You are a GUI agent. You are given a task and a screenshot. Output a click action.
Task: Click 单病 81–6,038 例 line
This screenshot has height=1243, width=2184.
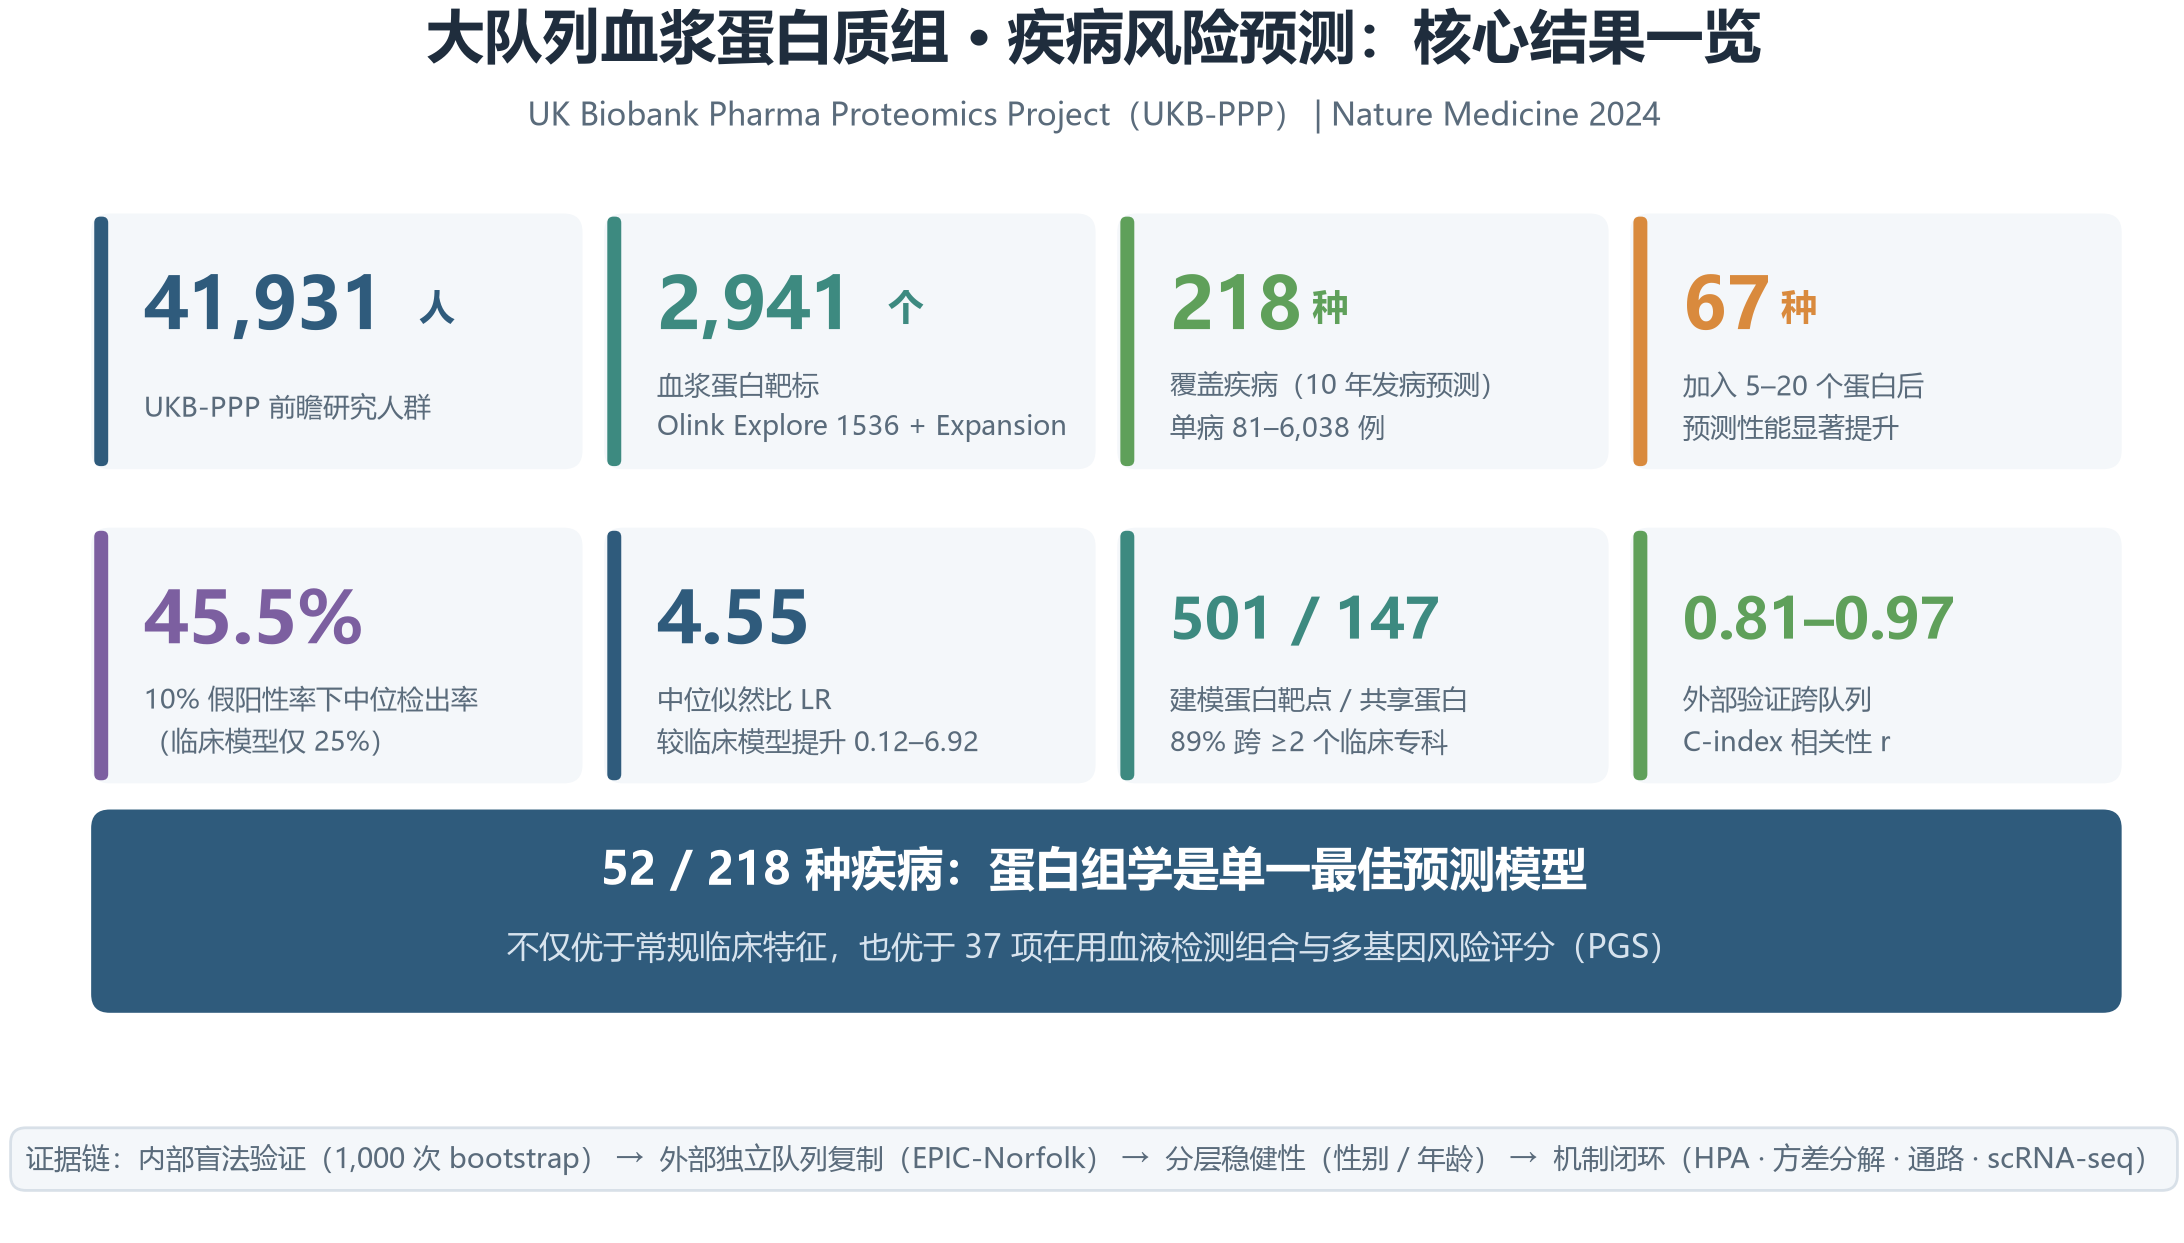[x=1277, y=427]
